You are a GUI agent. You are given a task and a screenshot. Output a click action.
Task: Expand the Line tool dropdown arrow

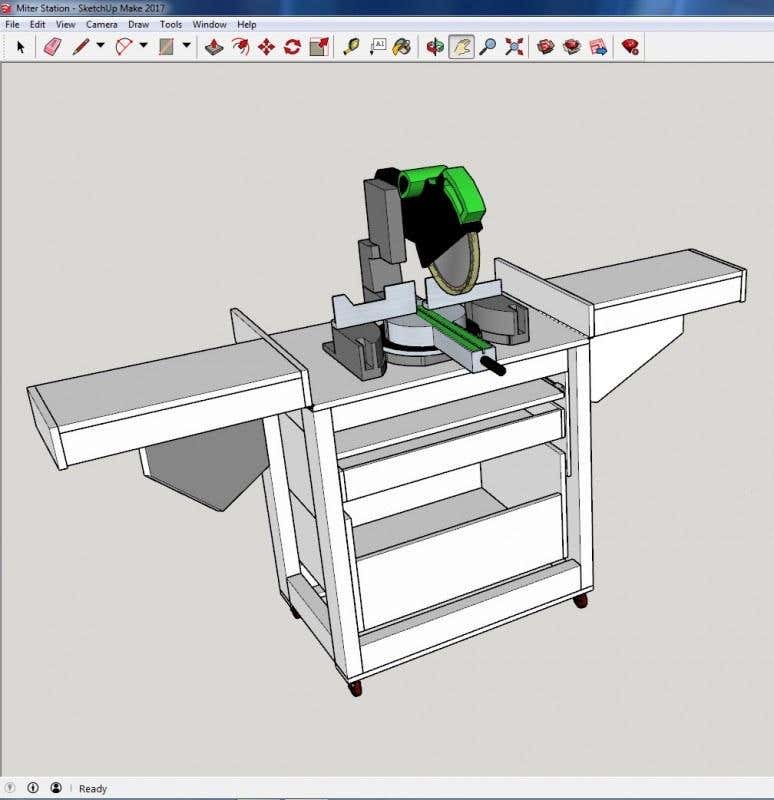[100, 46]
